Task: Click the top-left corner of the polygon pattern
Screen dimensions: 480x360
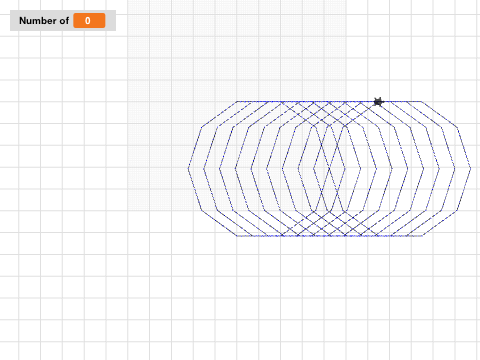Action: pos(237,101)
